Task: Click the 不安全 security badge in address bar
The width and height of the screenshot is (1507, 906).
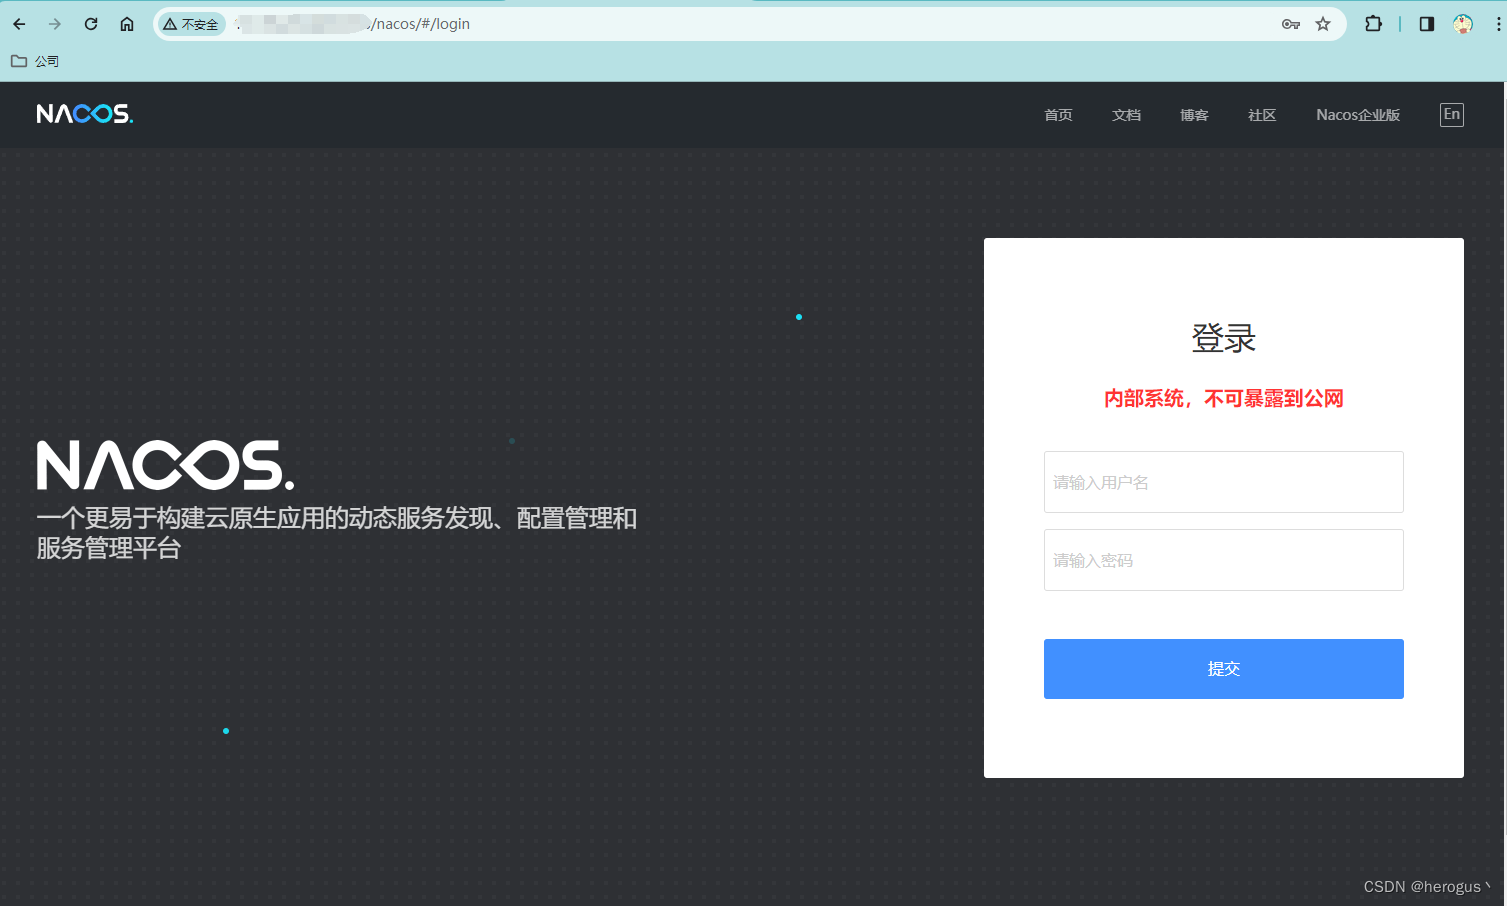Action: [x=190, y=23]
